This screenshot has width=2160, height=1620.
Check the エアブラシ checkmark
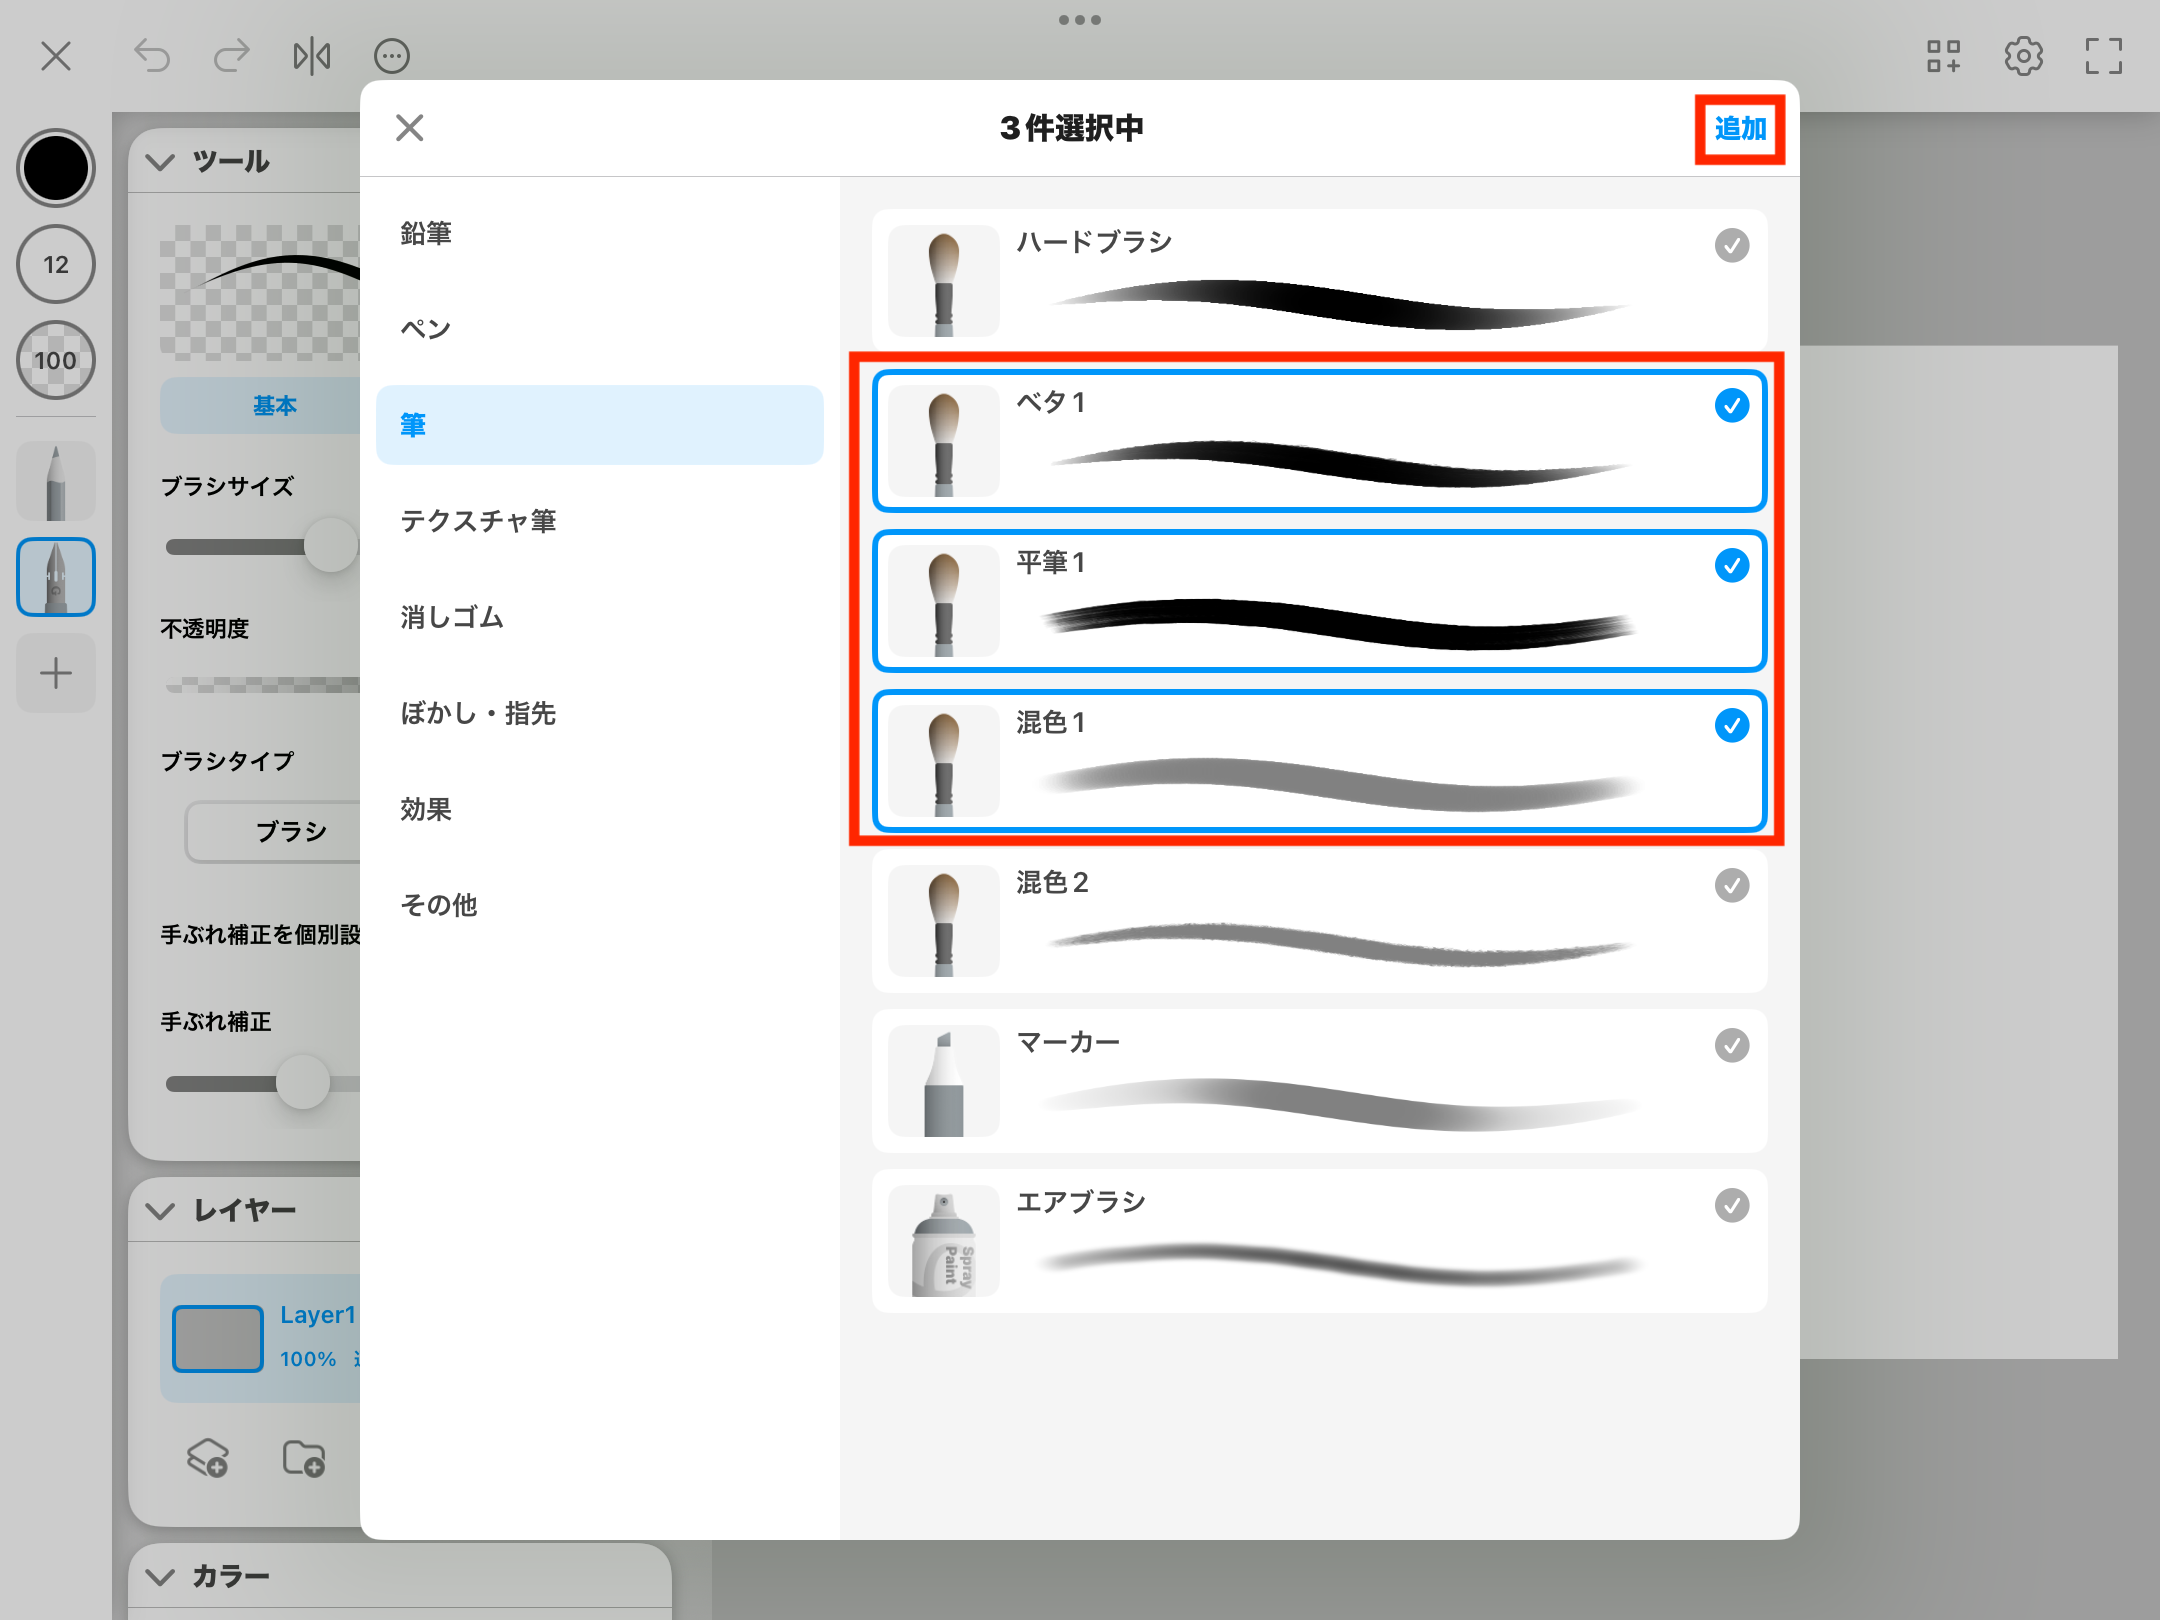tap(1732, 1205)
